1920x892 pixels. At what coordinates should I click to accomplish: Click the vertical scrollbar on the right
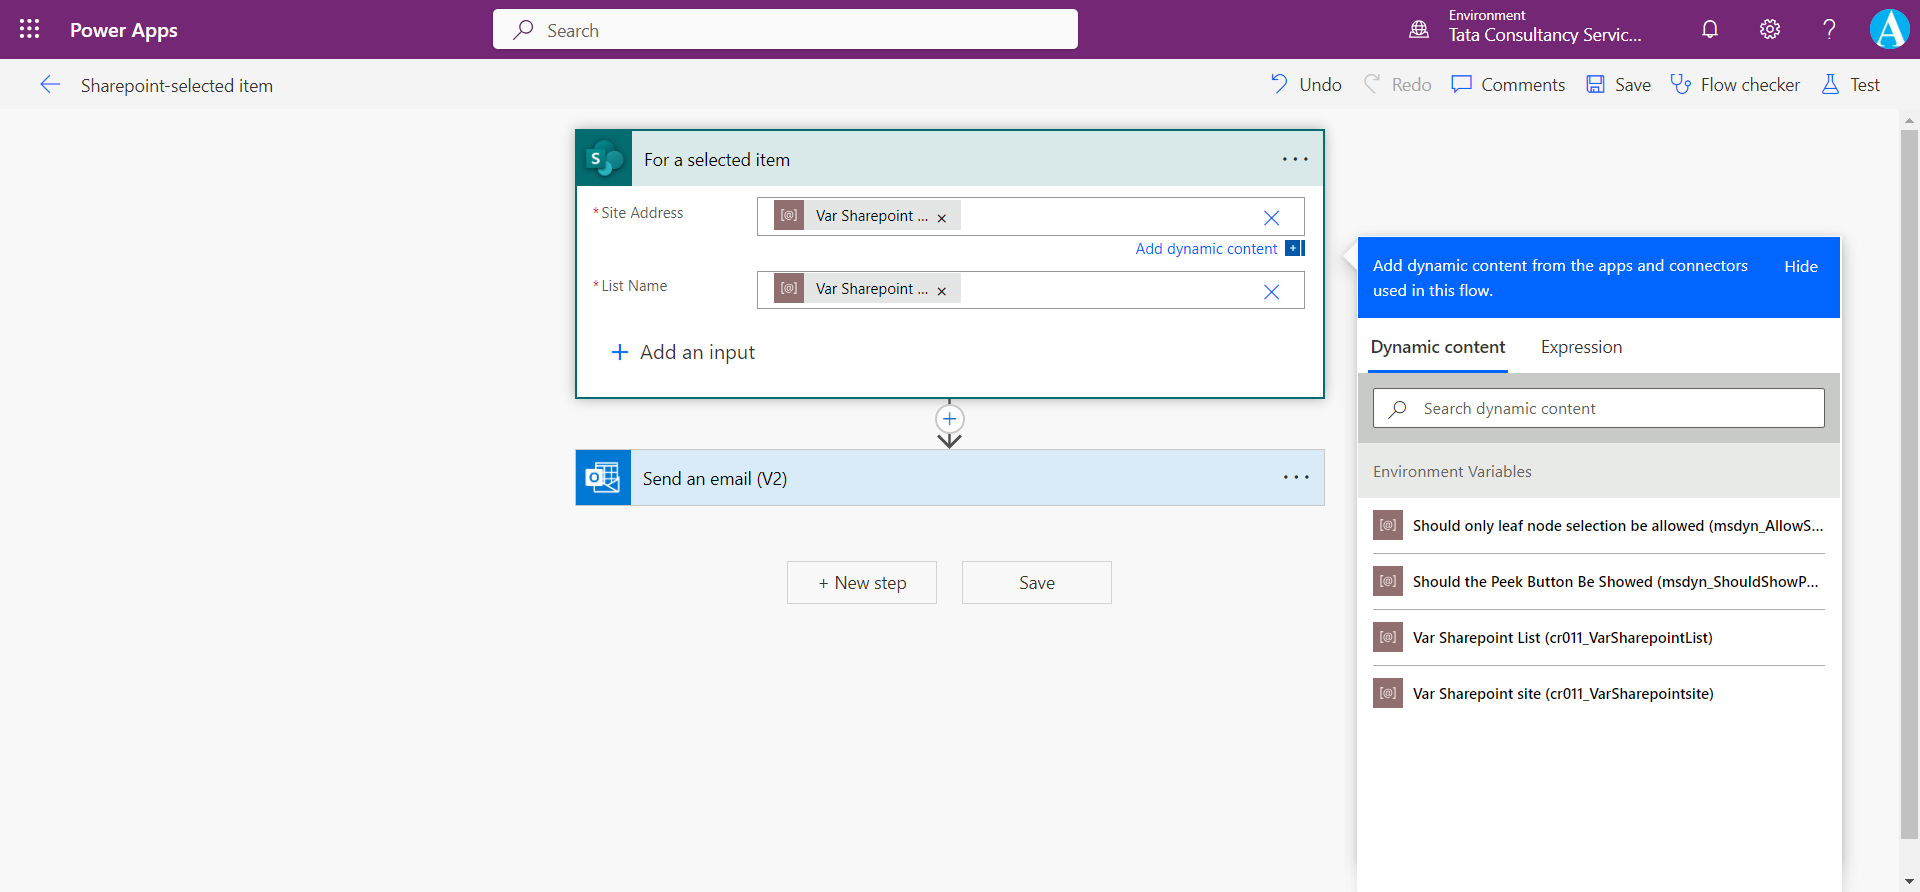(1909, 480)
